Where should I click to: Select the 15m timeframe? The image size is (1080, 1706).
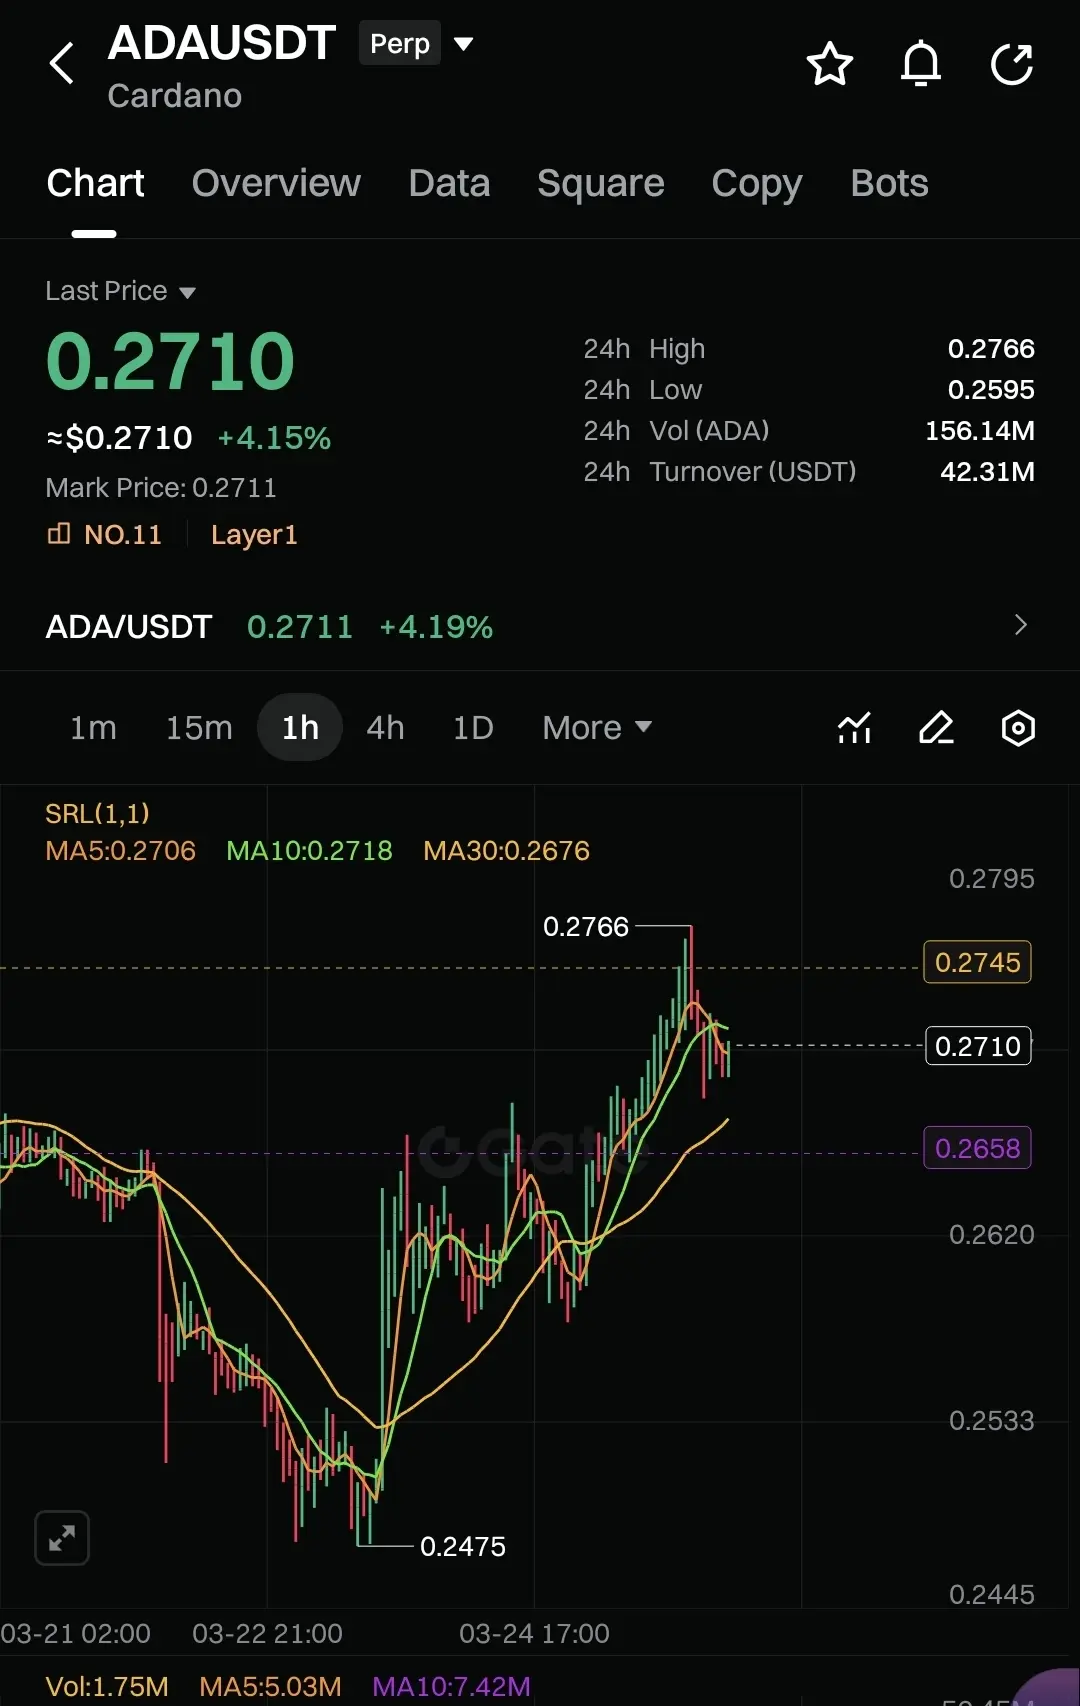click(x=199, y=728)
